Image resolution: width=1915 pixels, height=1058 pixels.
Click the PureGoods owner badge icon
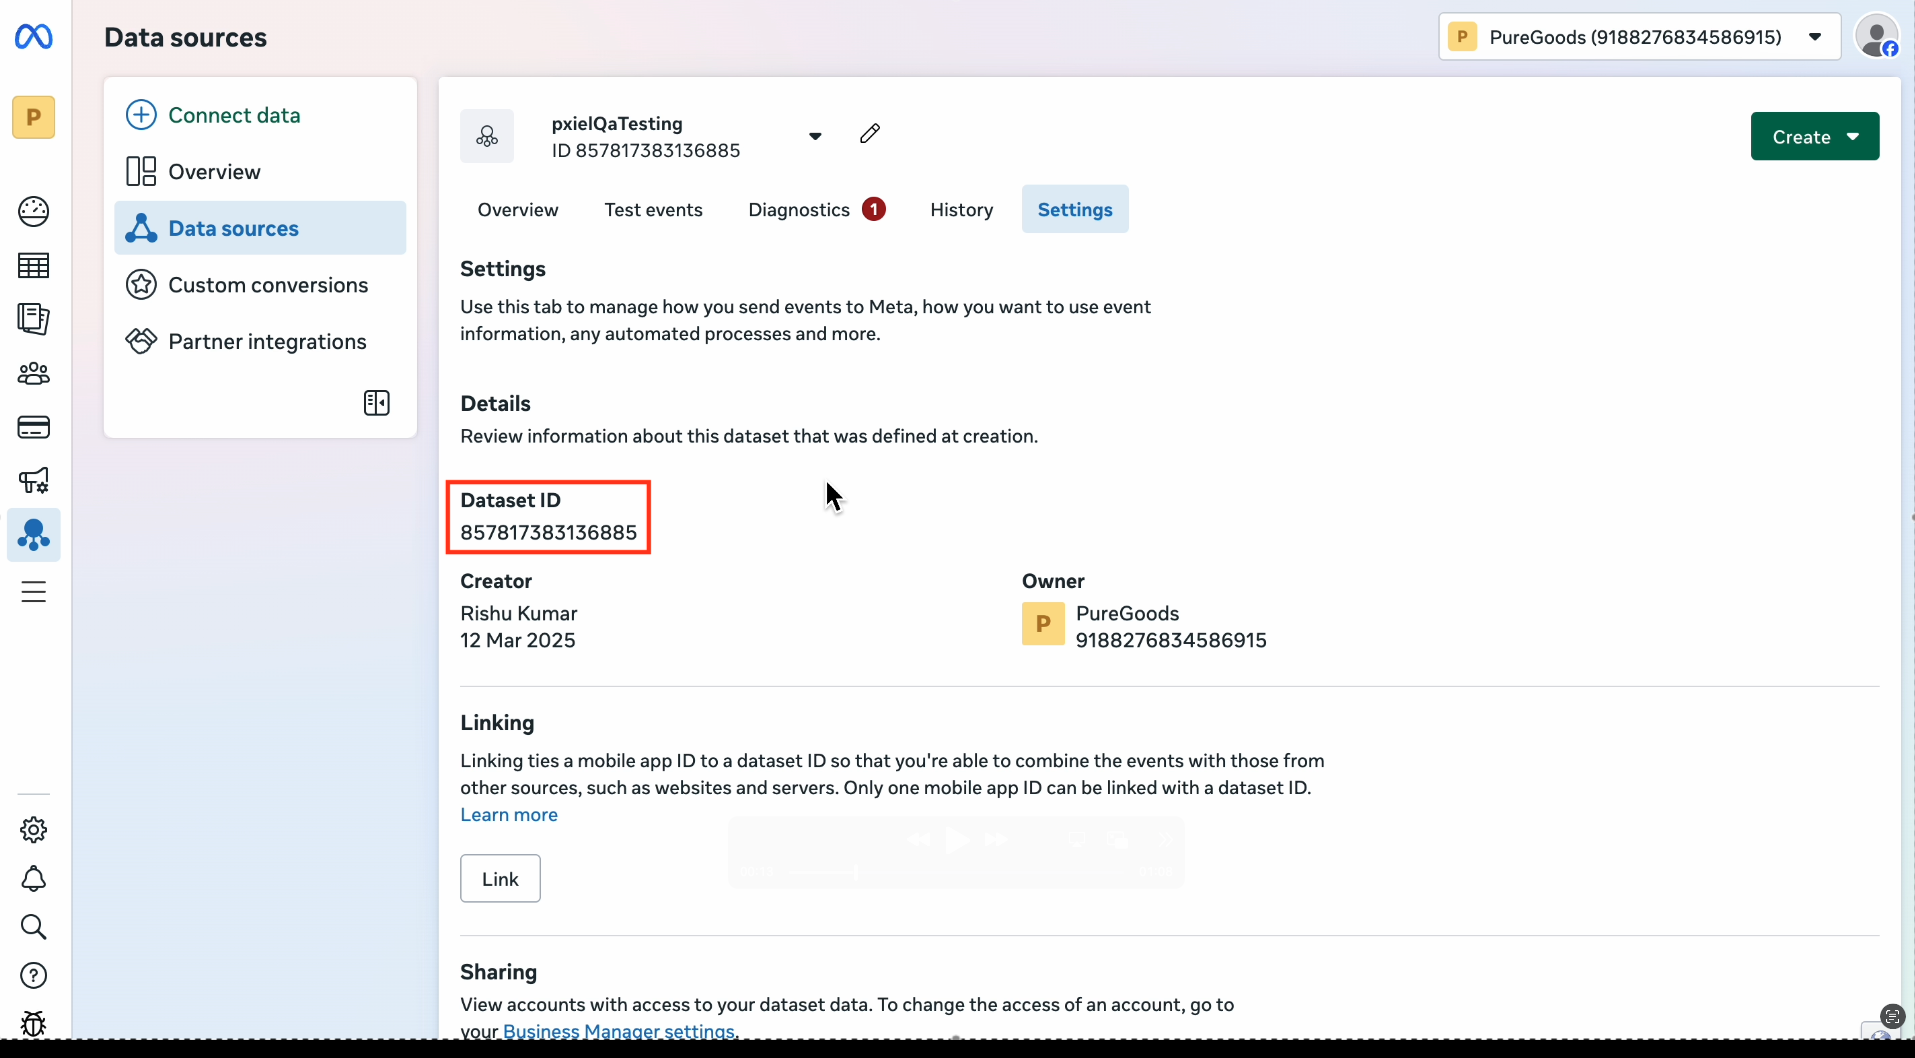click(1043, 623)
